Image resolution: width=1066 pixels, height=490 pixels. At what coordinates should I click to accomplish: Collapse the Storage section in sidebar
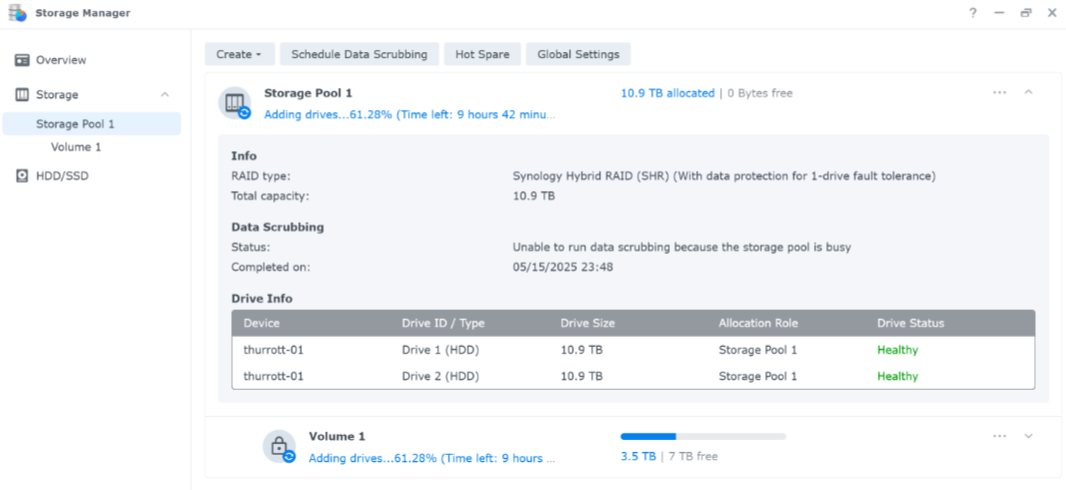165,94
